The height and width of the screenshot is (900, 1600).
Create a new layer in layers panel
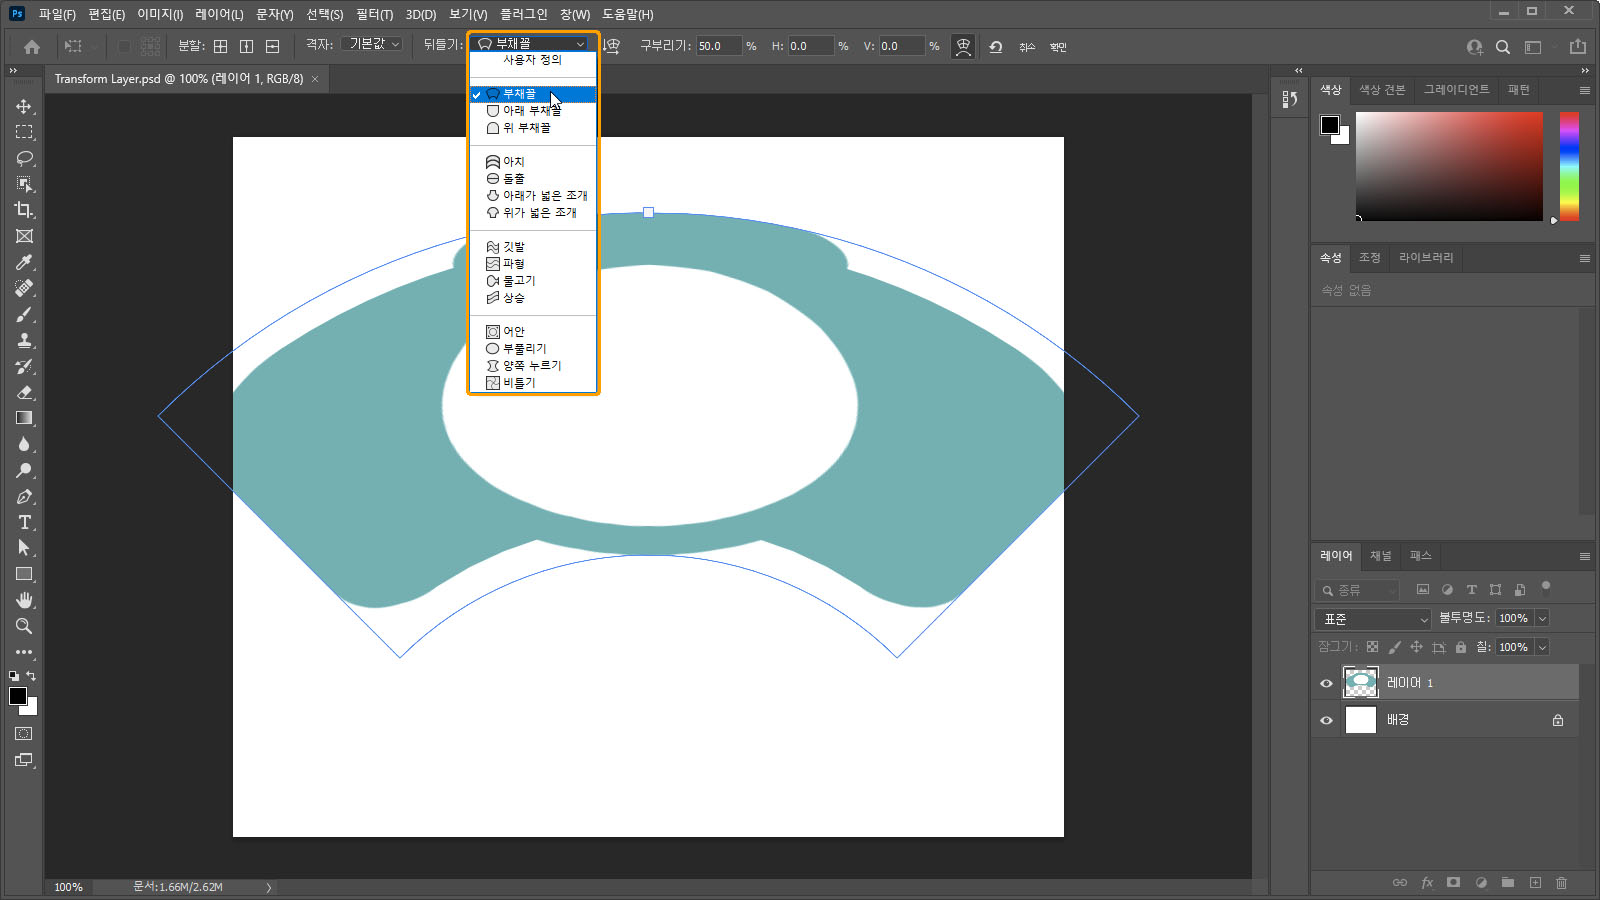click(x=1535, y=882)
